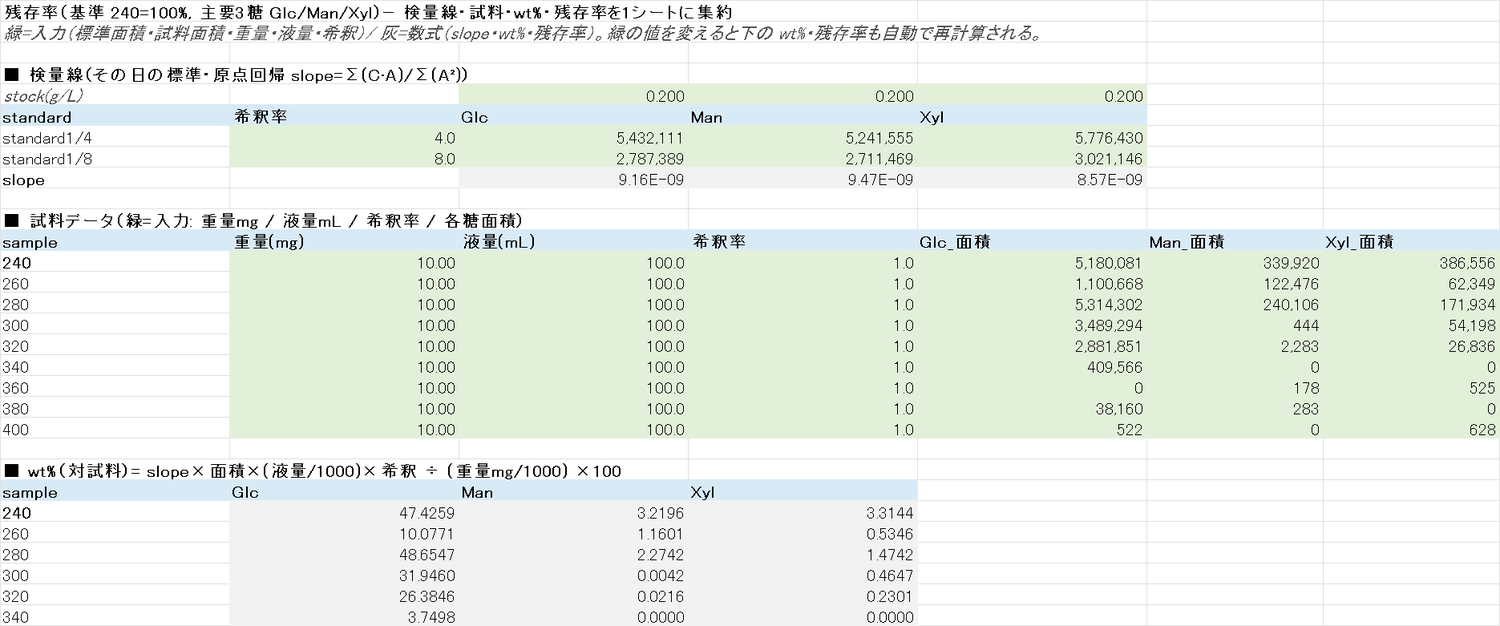Click the standard1/4 row label
This screenshot has width=1500, height=626.
[x=114, y=138]
